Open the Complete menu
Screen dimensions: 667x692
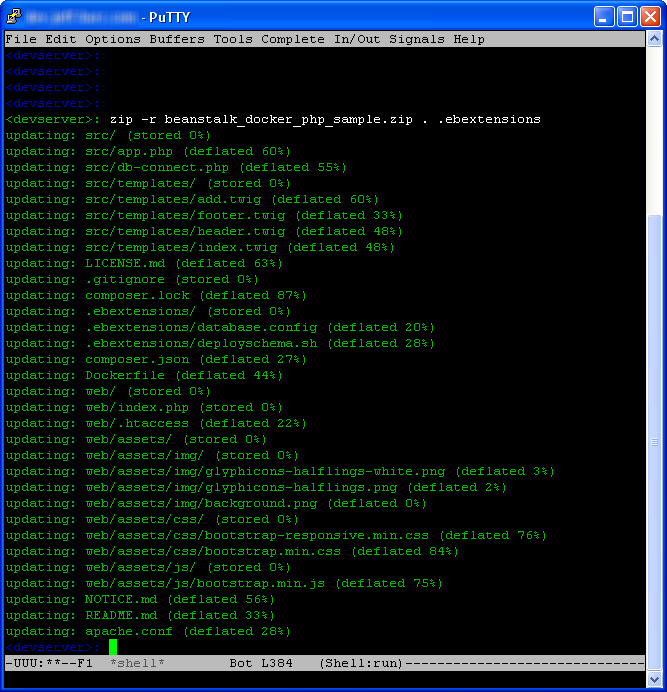(x=293, y=39)
